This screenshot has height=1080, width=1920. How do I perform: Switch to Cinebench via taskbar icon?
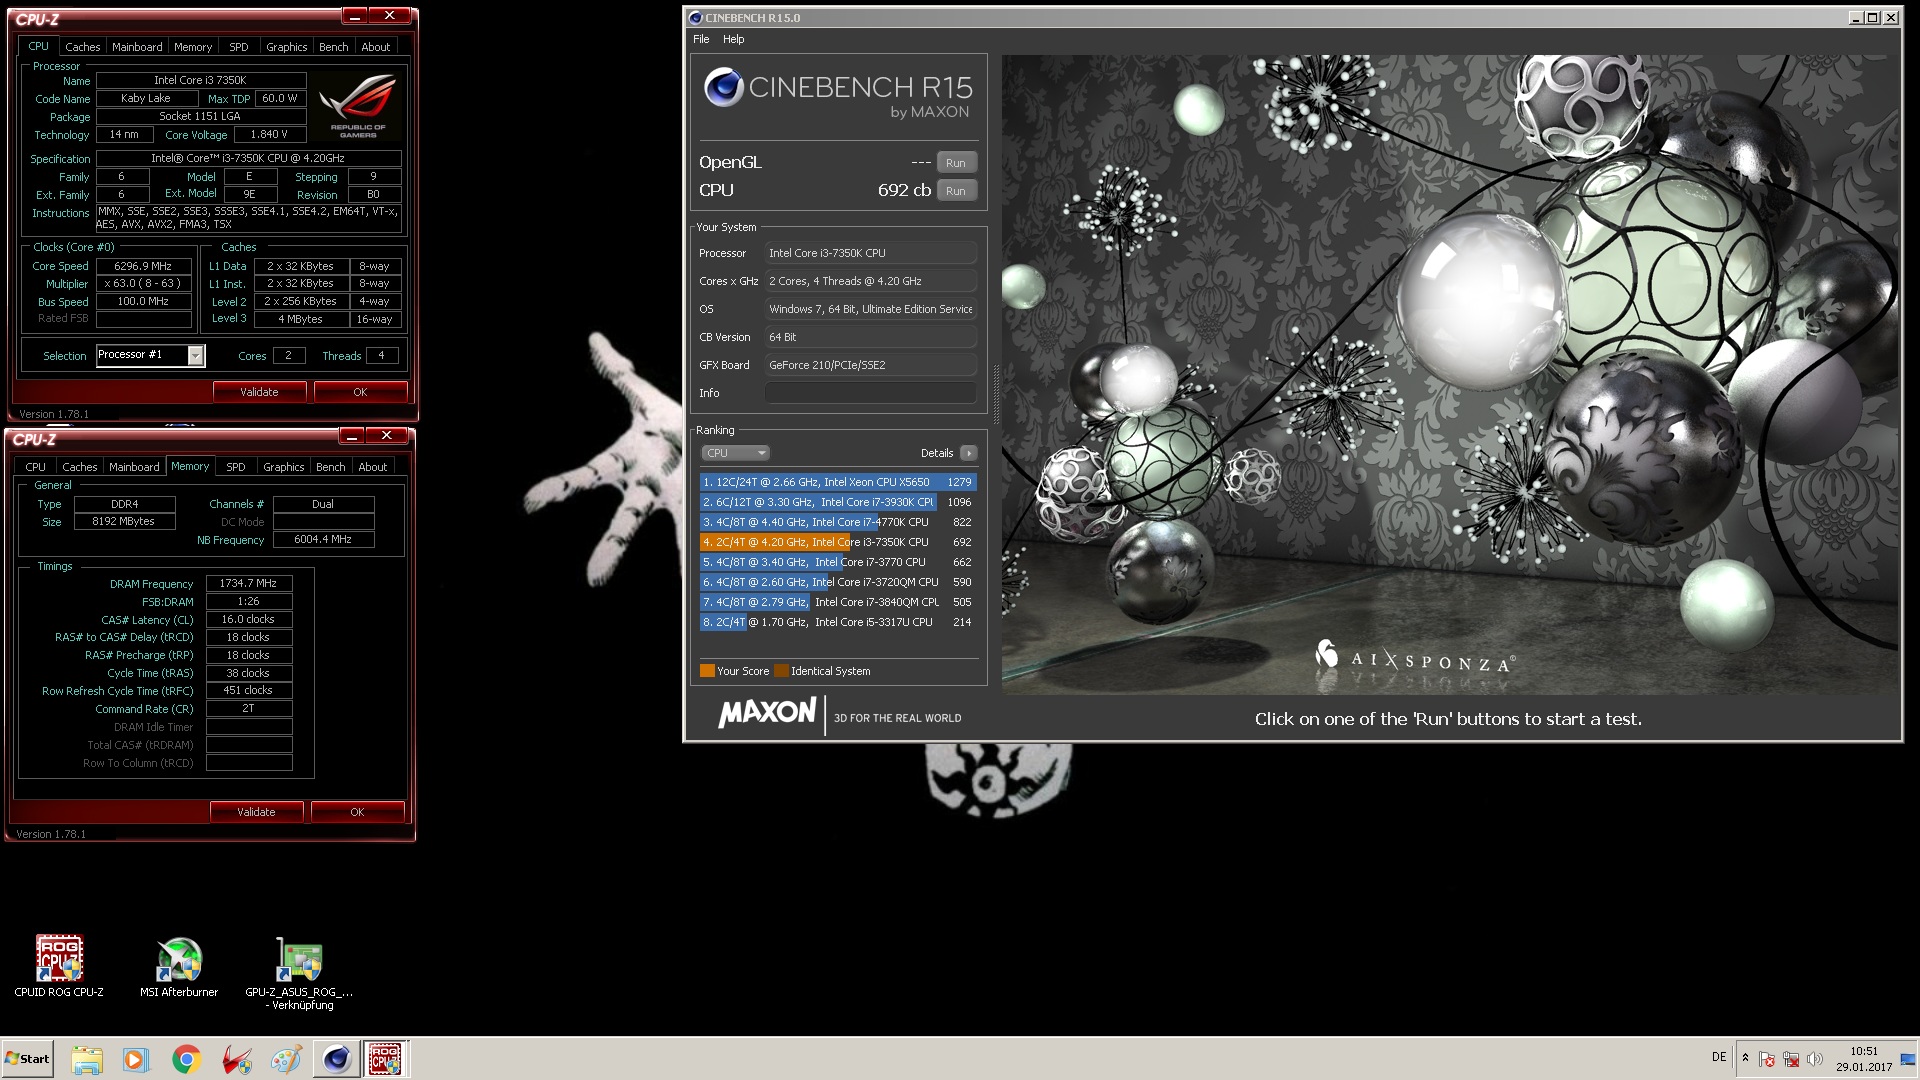tap(336, 1059)
